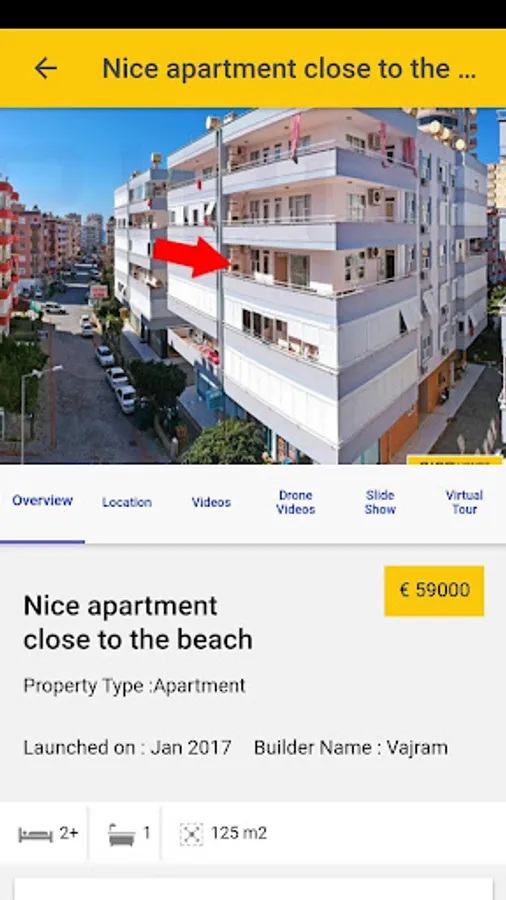This screenshot has width=506, height=900.
Task: Tap the 125 m2 area label
Action: 239,833
